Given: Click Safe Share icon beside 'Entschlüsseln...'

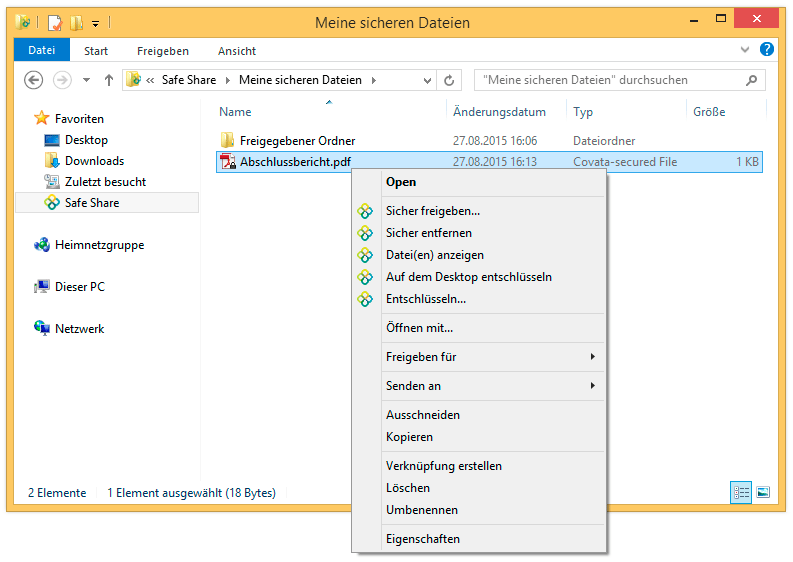Looking at the screenshot, I should (x=365, y=299).
